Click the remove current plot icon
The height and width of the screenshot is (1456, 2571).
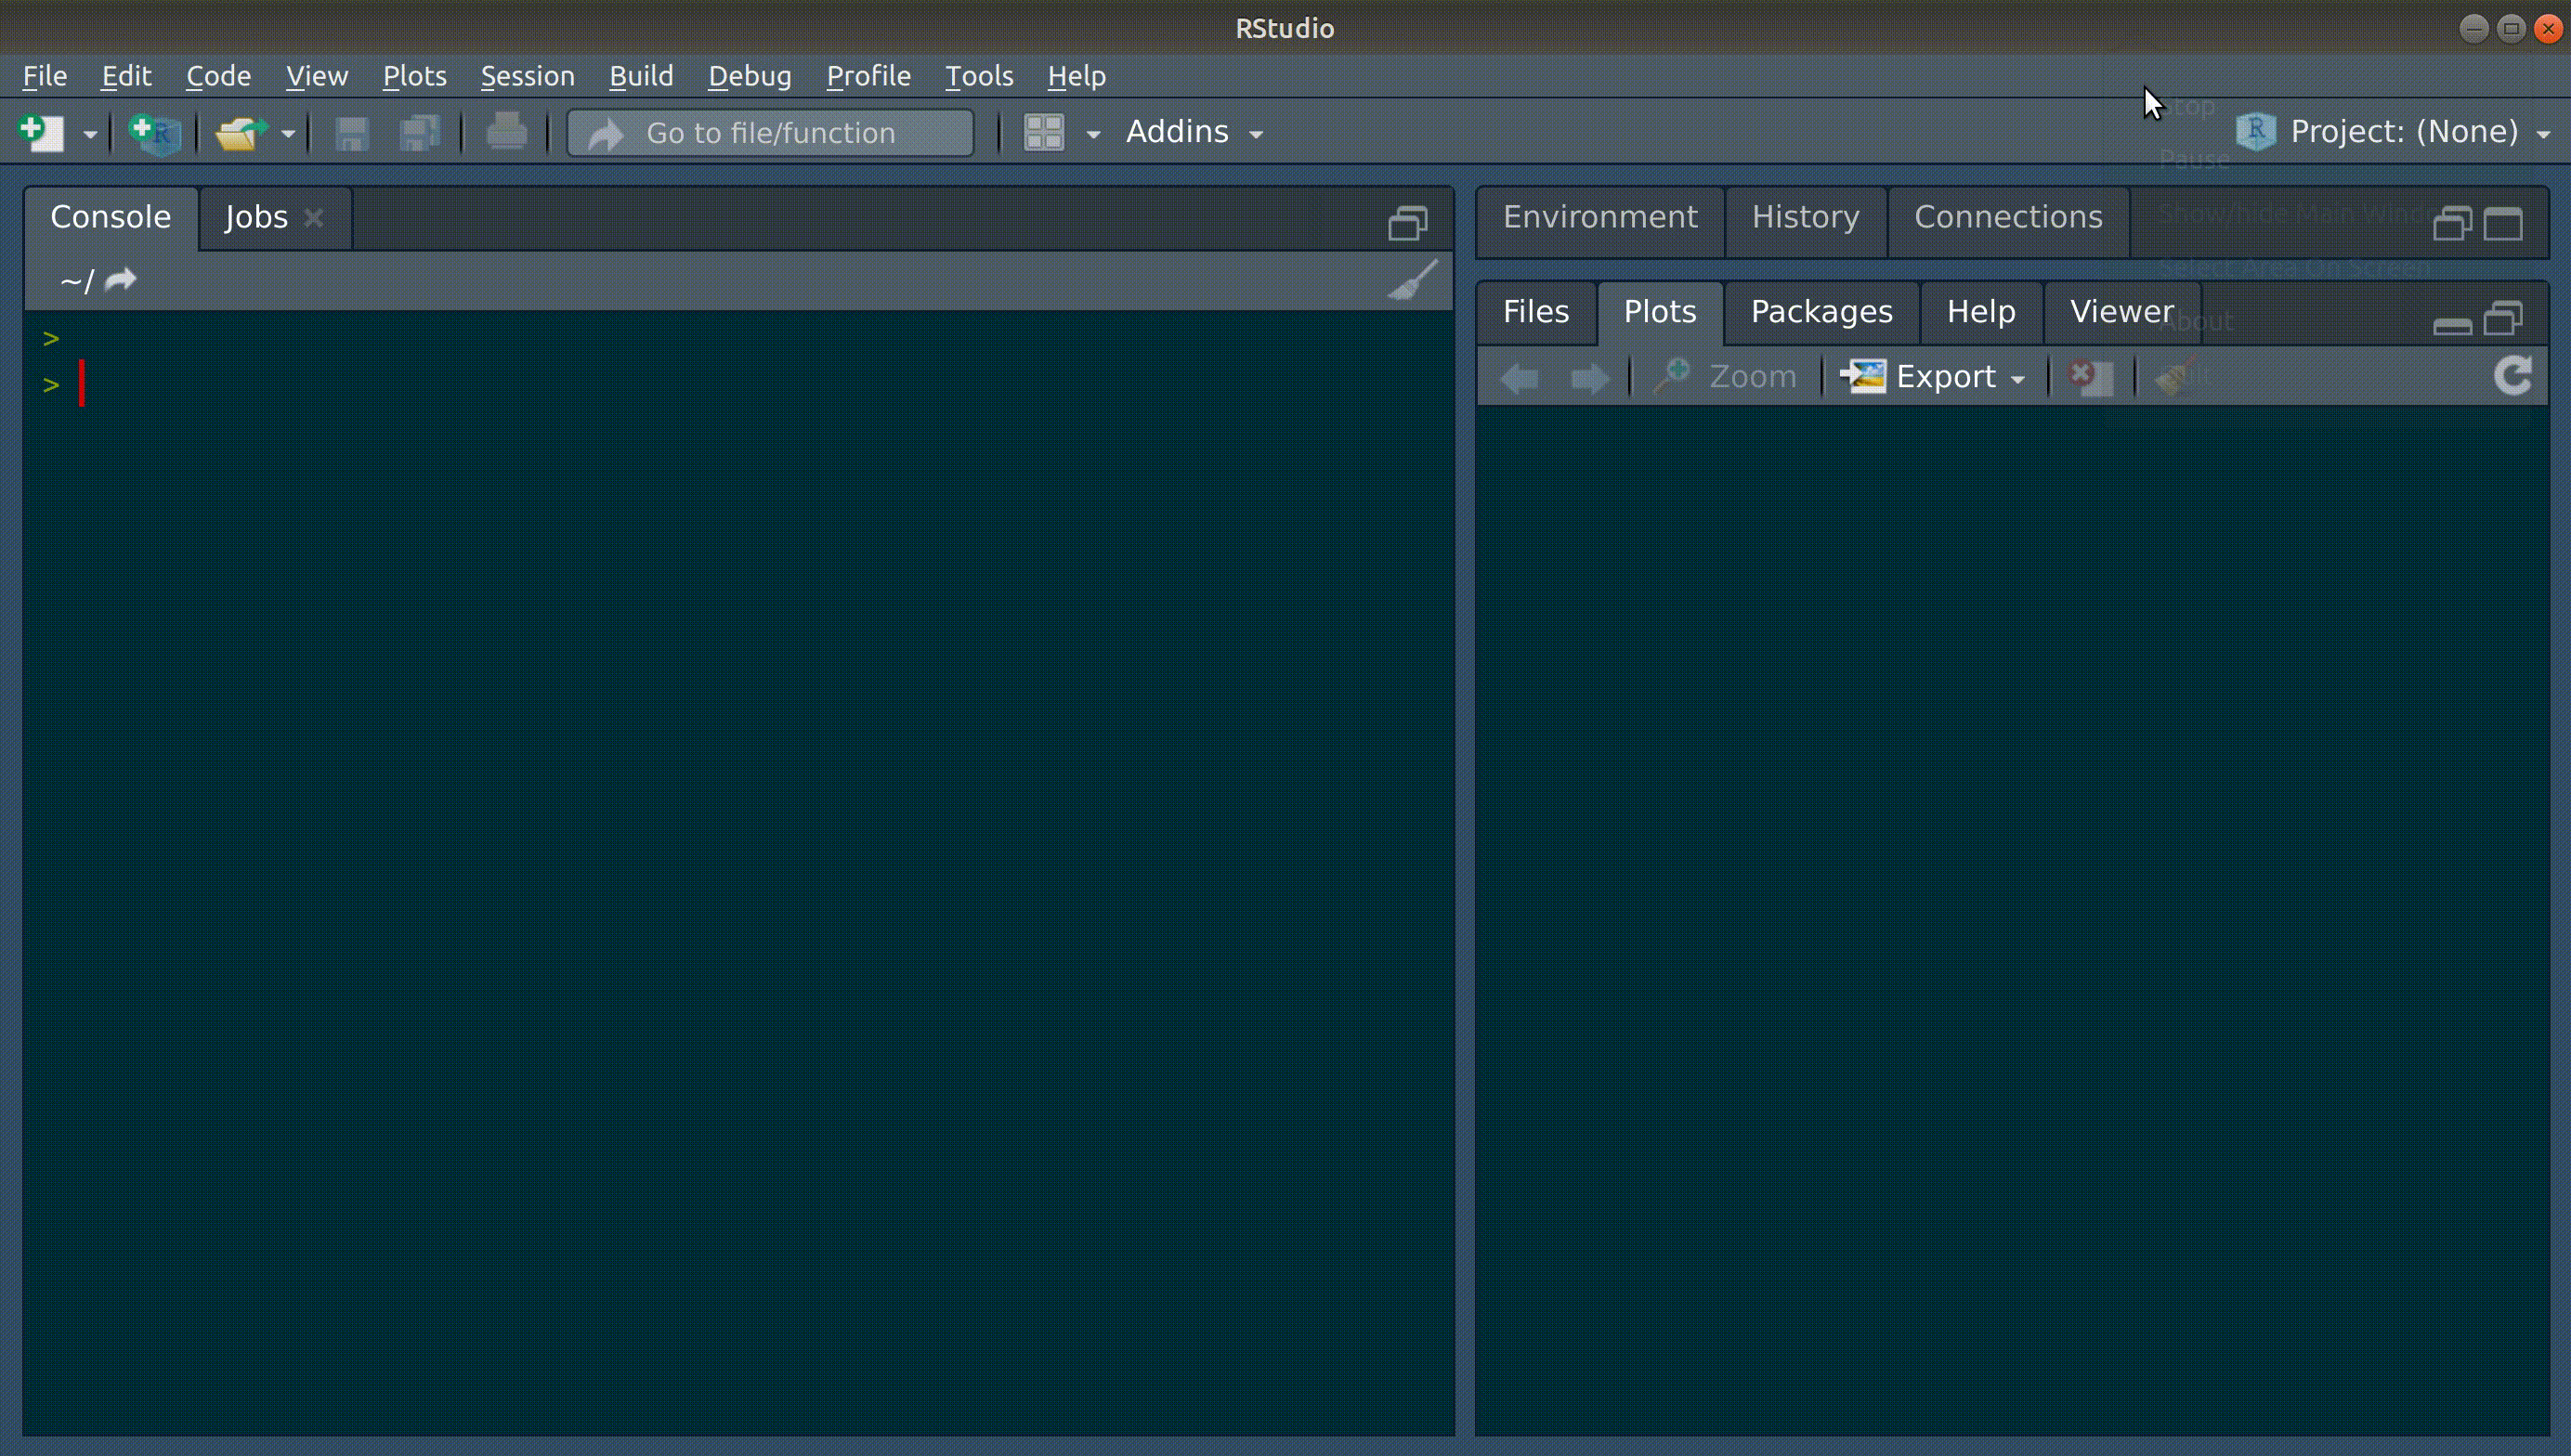[2090, 377]
